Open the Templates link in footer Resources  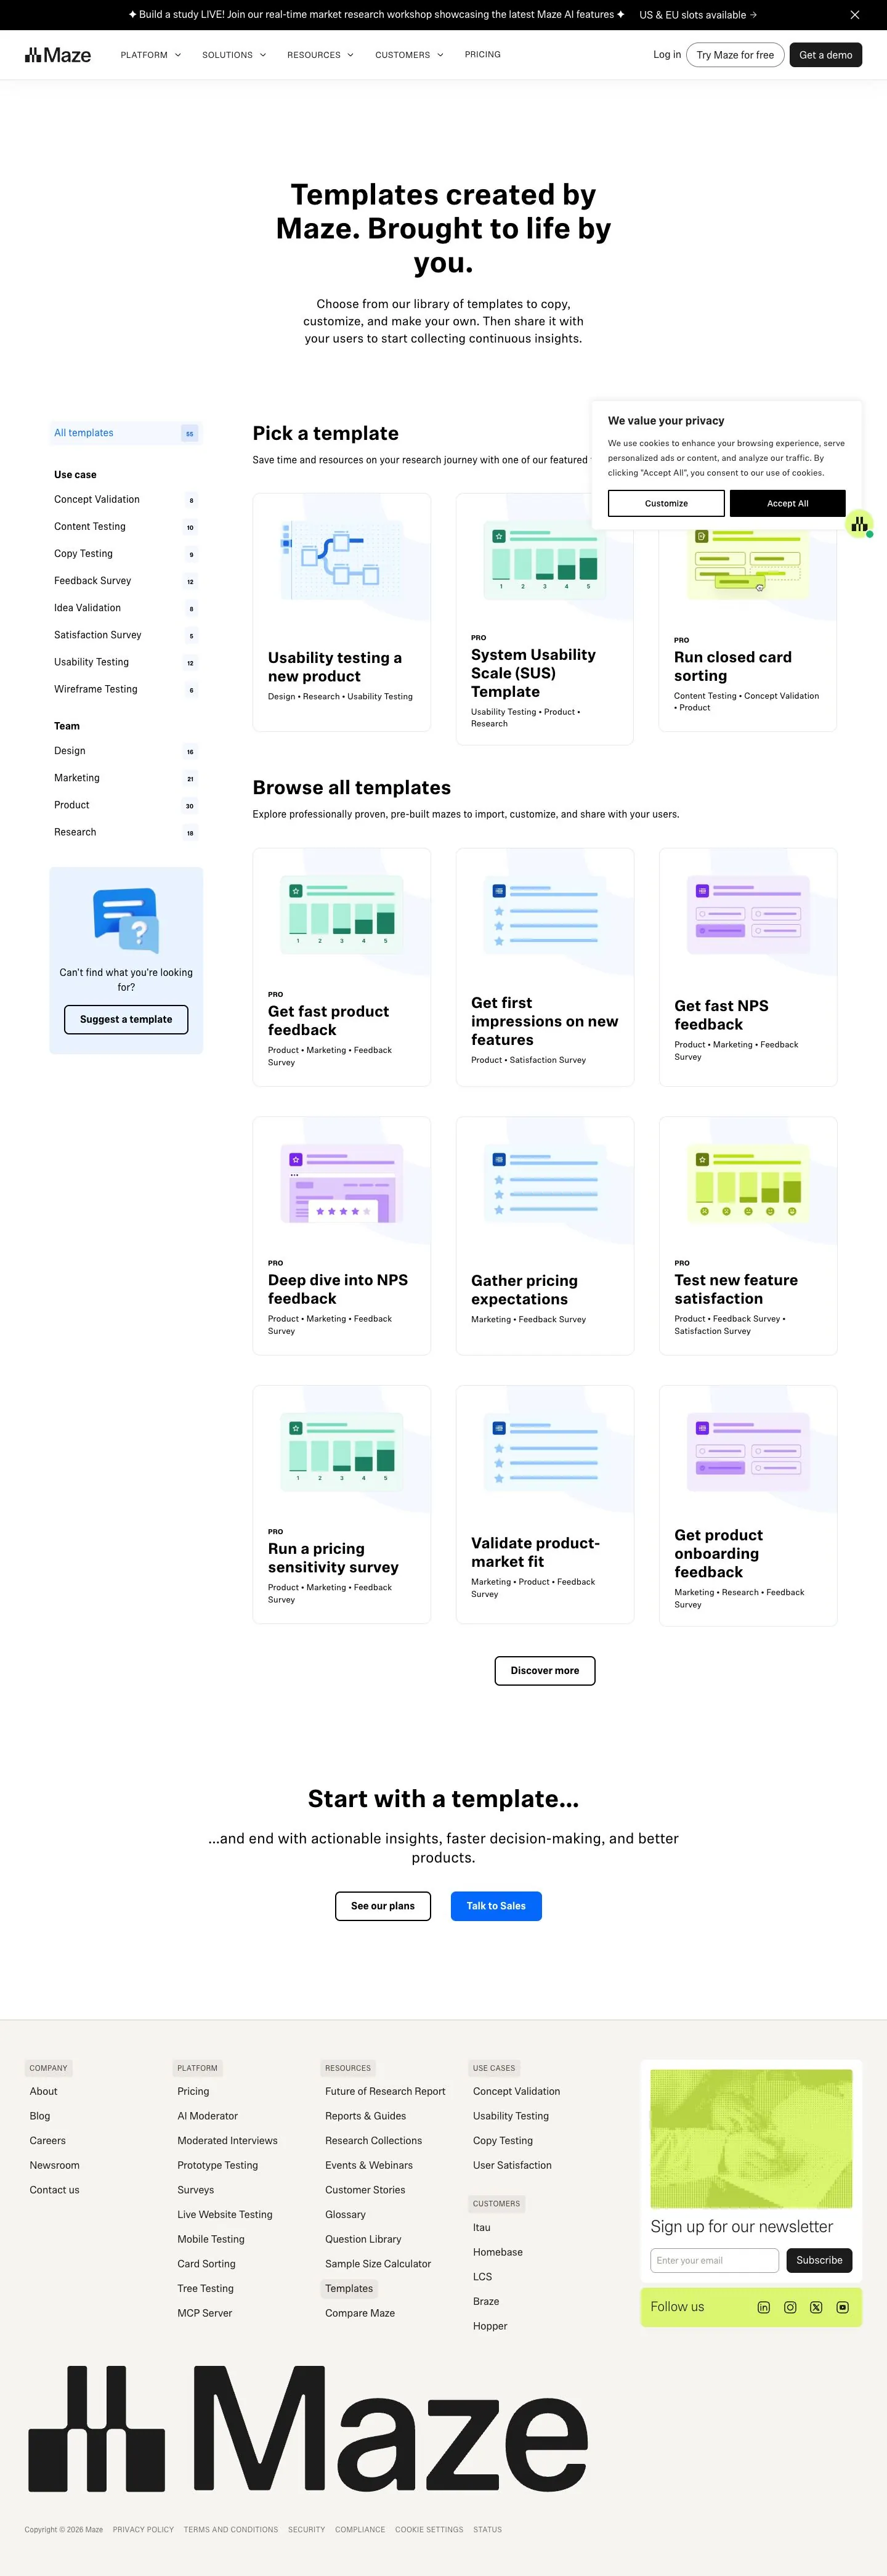(349, 2288)
